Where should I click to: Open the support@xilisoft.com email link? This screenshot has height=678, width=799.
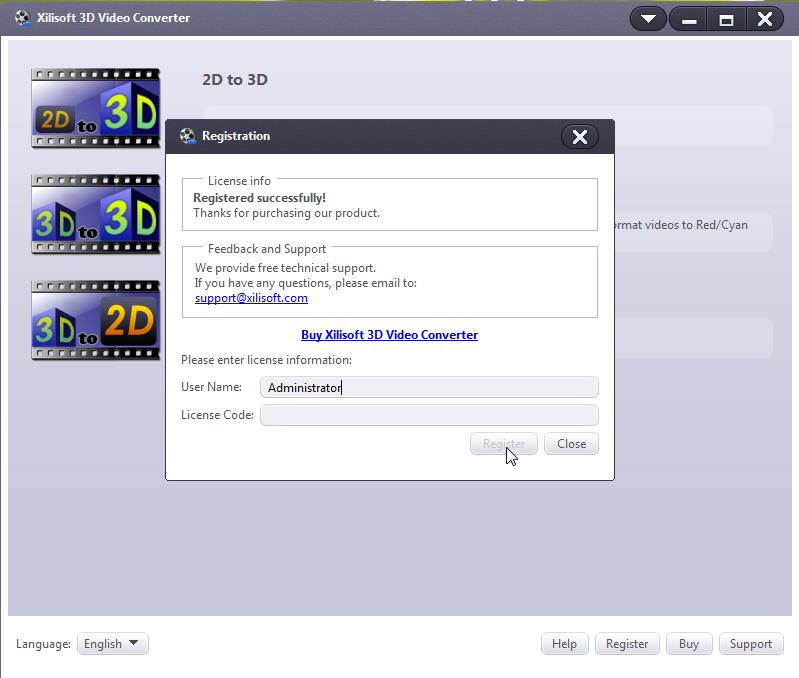251,298
